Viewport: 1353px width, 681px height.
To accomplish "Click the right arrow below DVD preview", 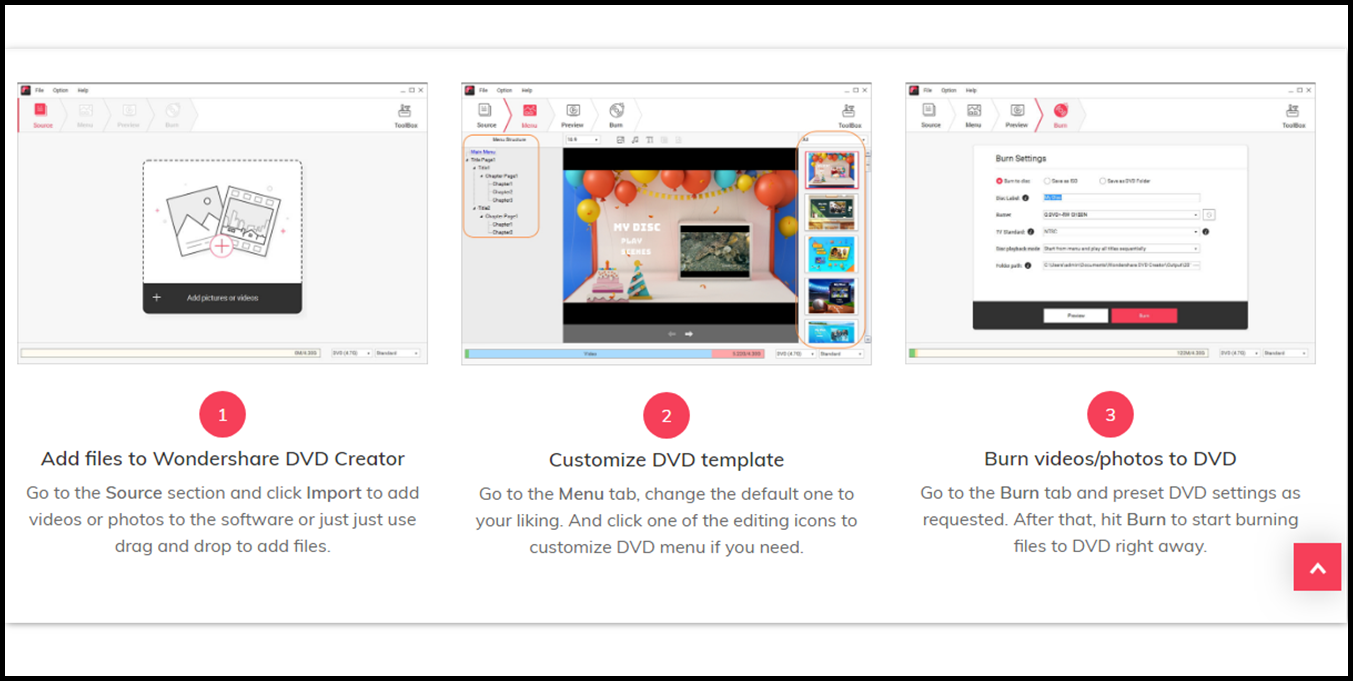I will point(689,334).
